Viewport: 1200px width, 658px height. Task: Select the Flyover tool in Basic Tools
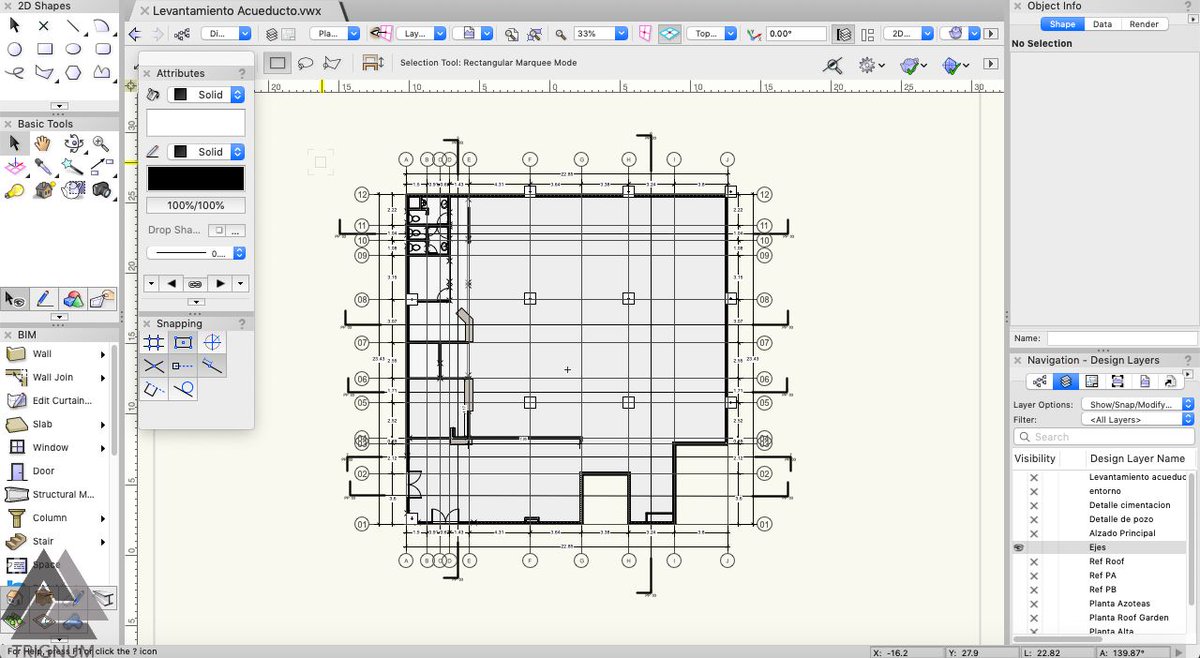click(x=73, y=145)
